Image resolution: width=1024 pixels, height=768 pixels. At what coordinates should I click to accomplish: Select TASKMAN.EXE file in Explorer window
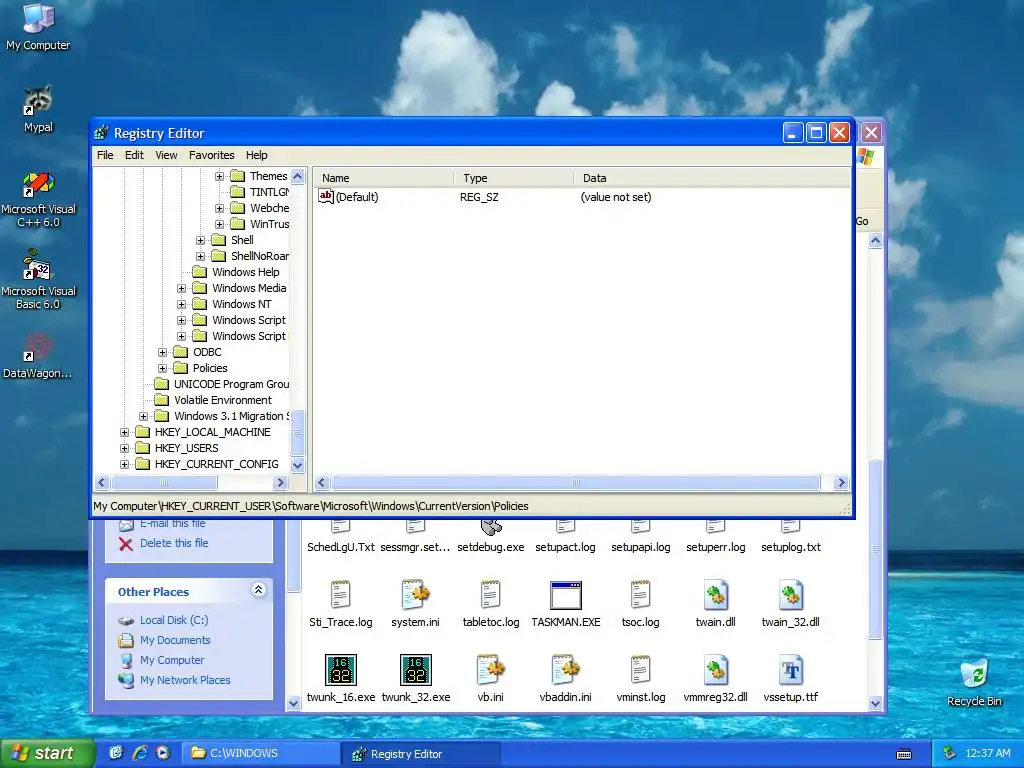[566, 604]
